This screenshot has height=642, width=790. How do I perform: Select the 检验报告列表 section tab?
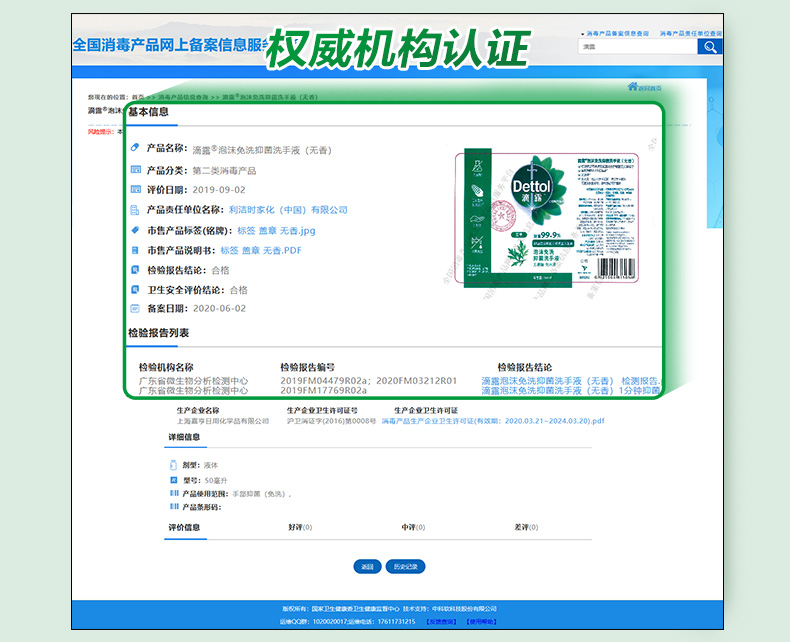click(158, 333)
